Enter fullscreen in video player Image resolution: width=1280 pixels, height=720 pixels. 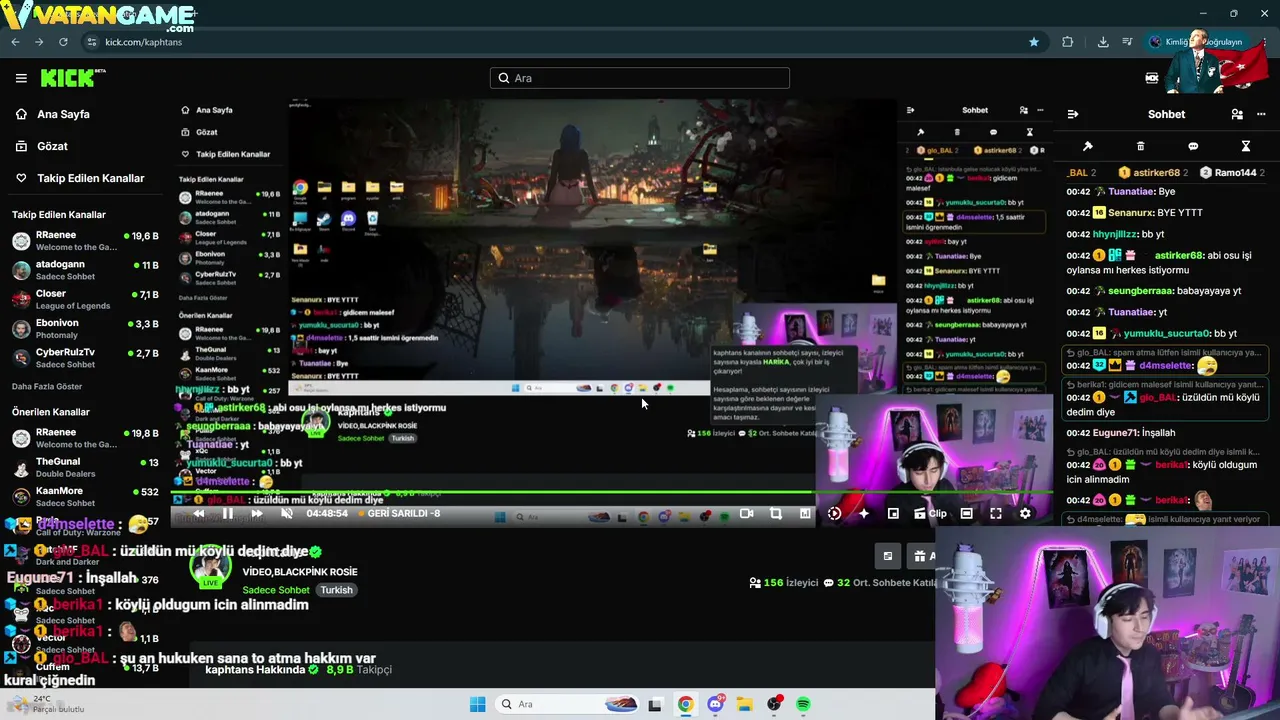click(x=996, y=514)
